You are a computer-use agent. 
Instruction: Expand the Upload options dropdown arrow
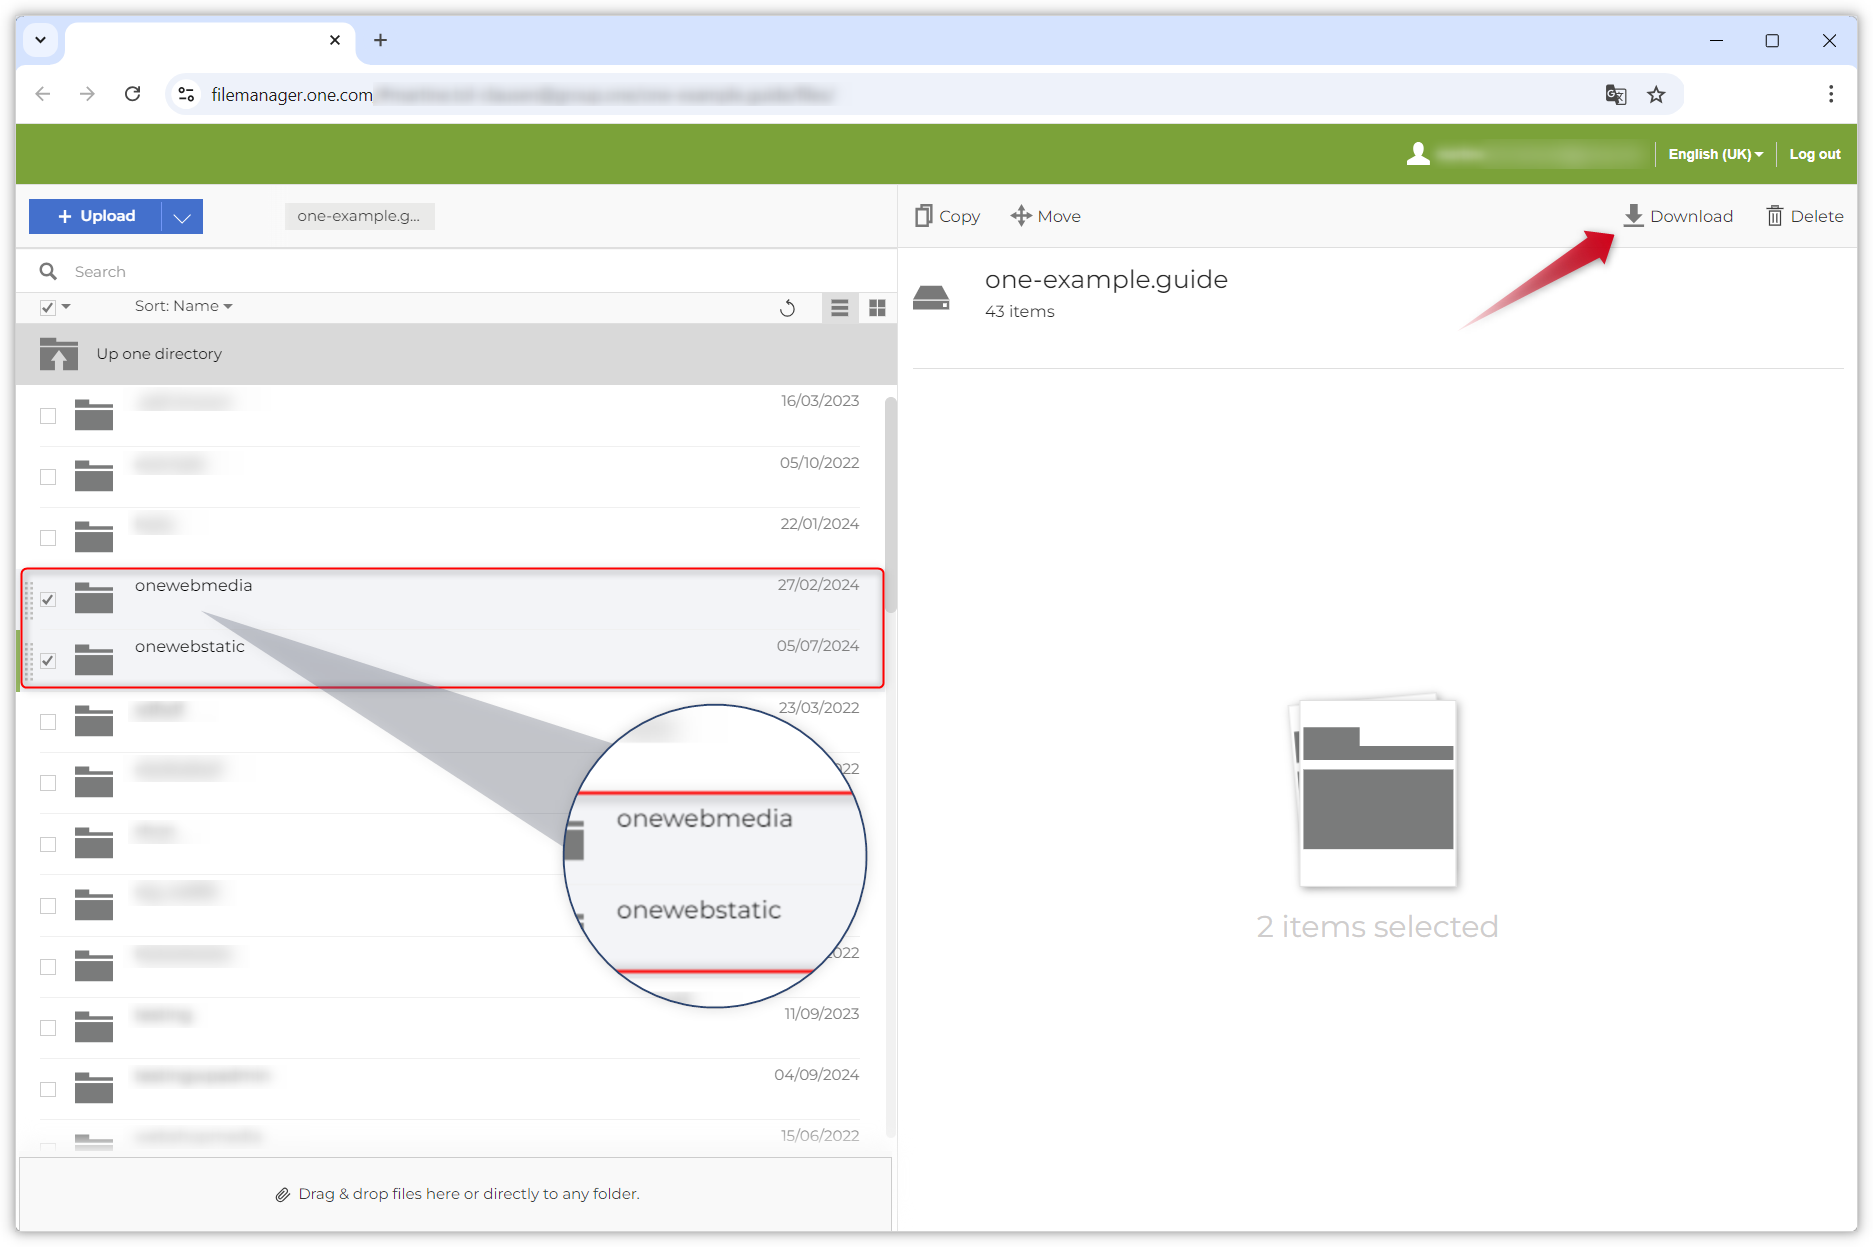[181, 217]
